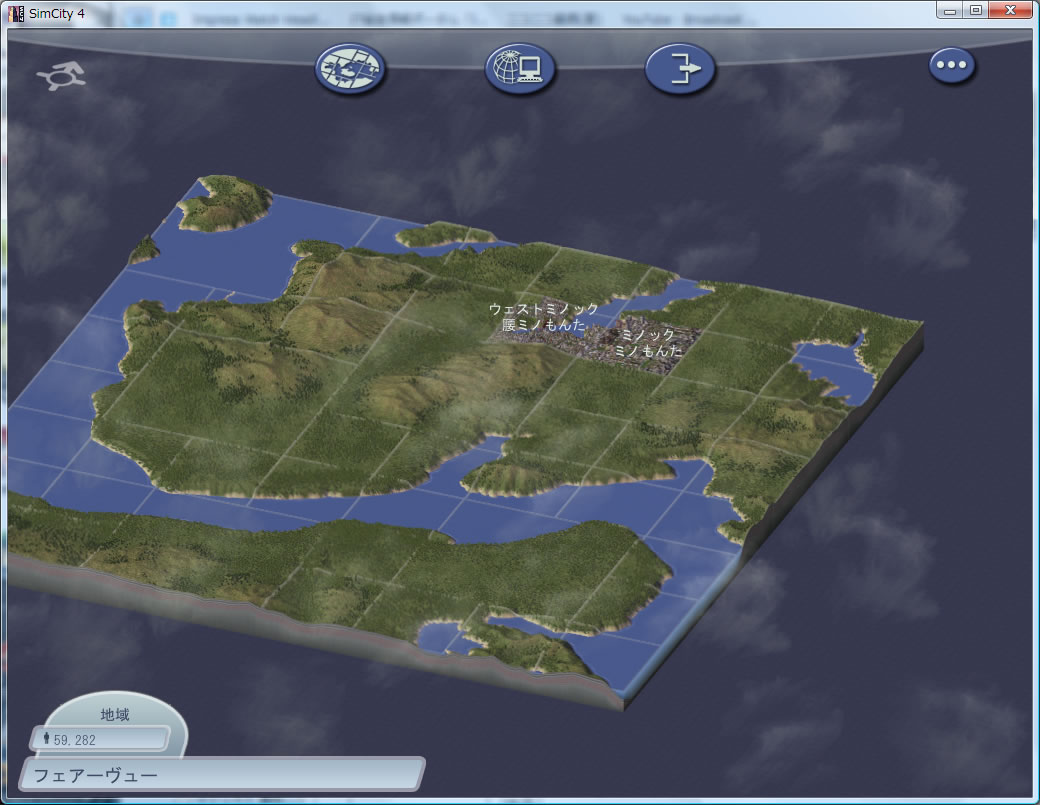Click the SimCity 4 title bar icon

click(16, 13)
